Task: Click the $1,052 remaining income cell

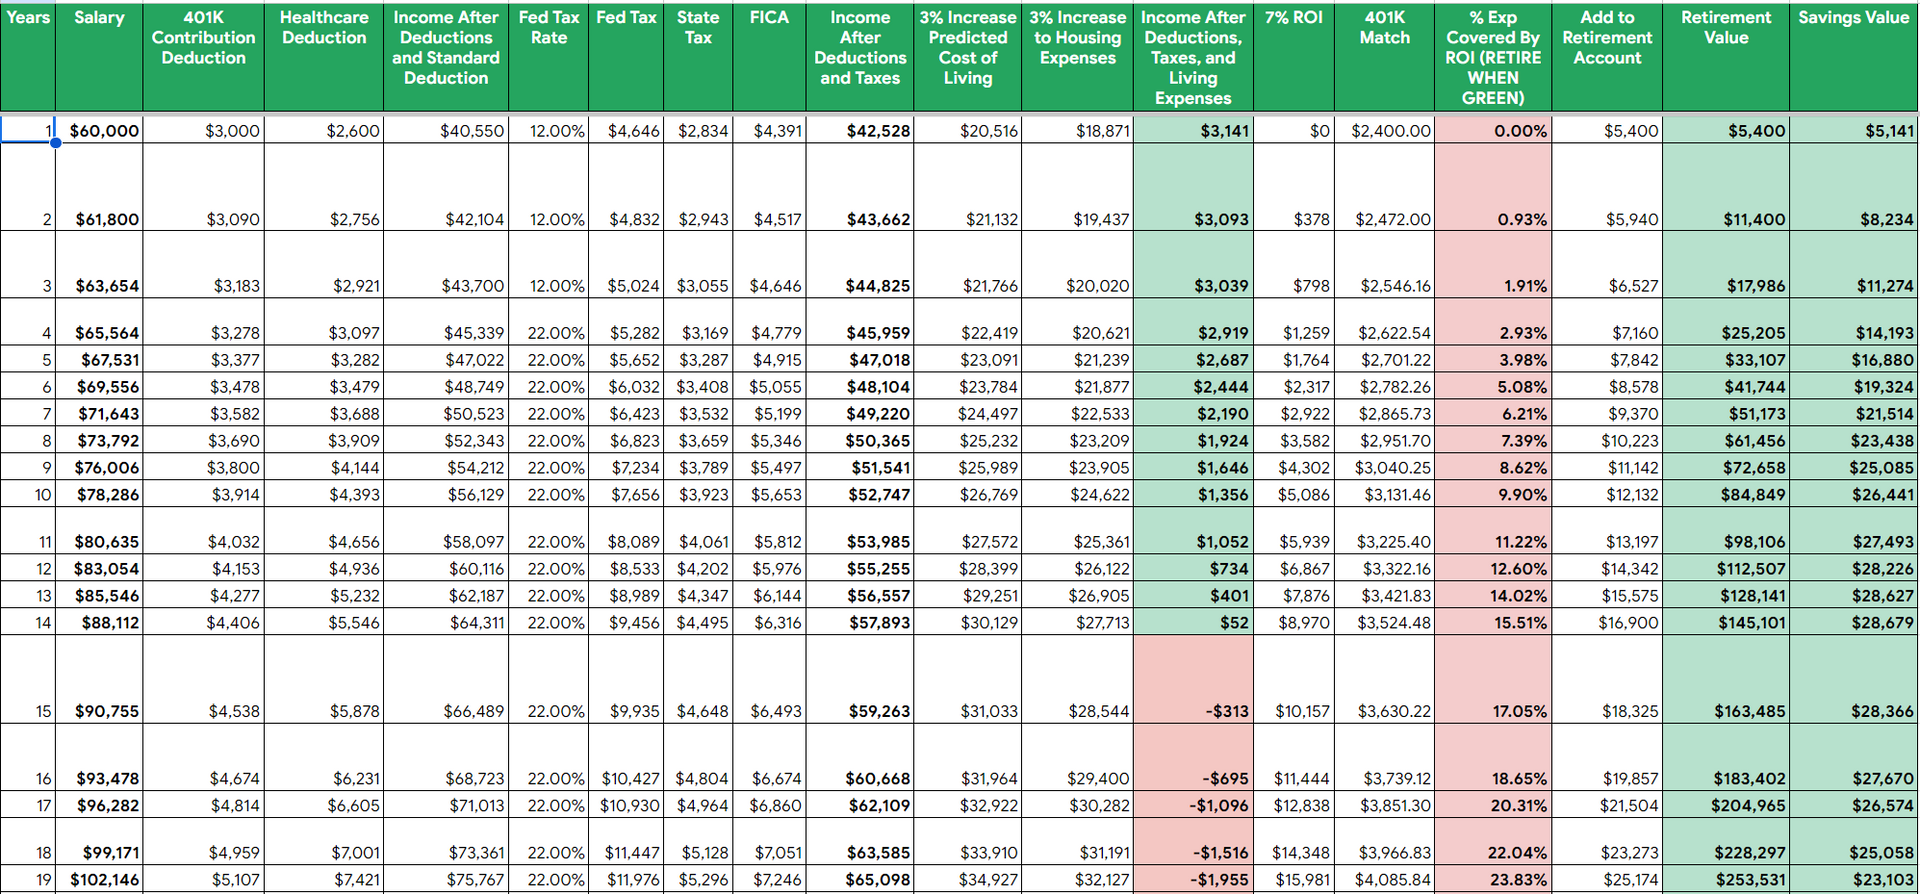Action: coord(1193,531)
